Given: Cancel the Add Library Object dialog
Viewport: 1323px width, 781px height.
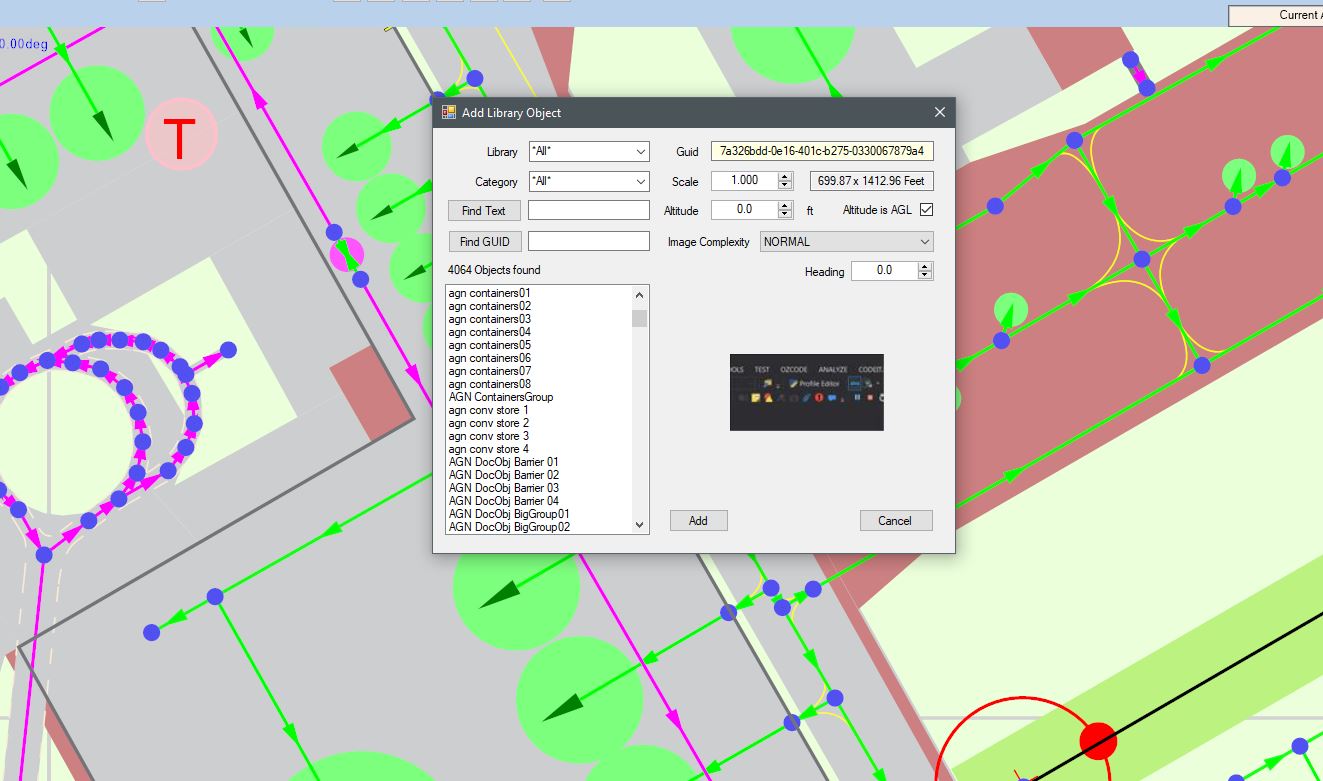Looking at the screenshot, I should pos(895,521).
